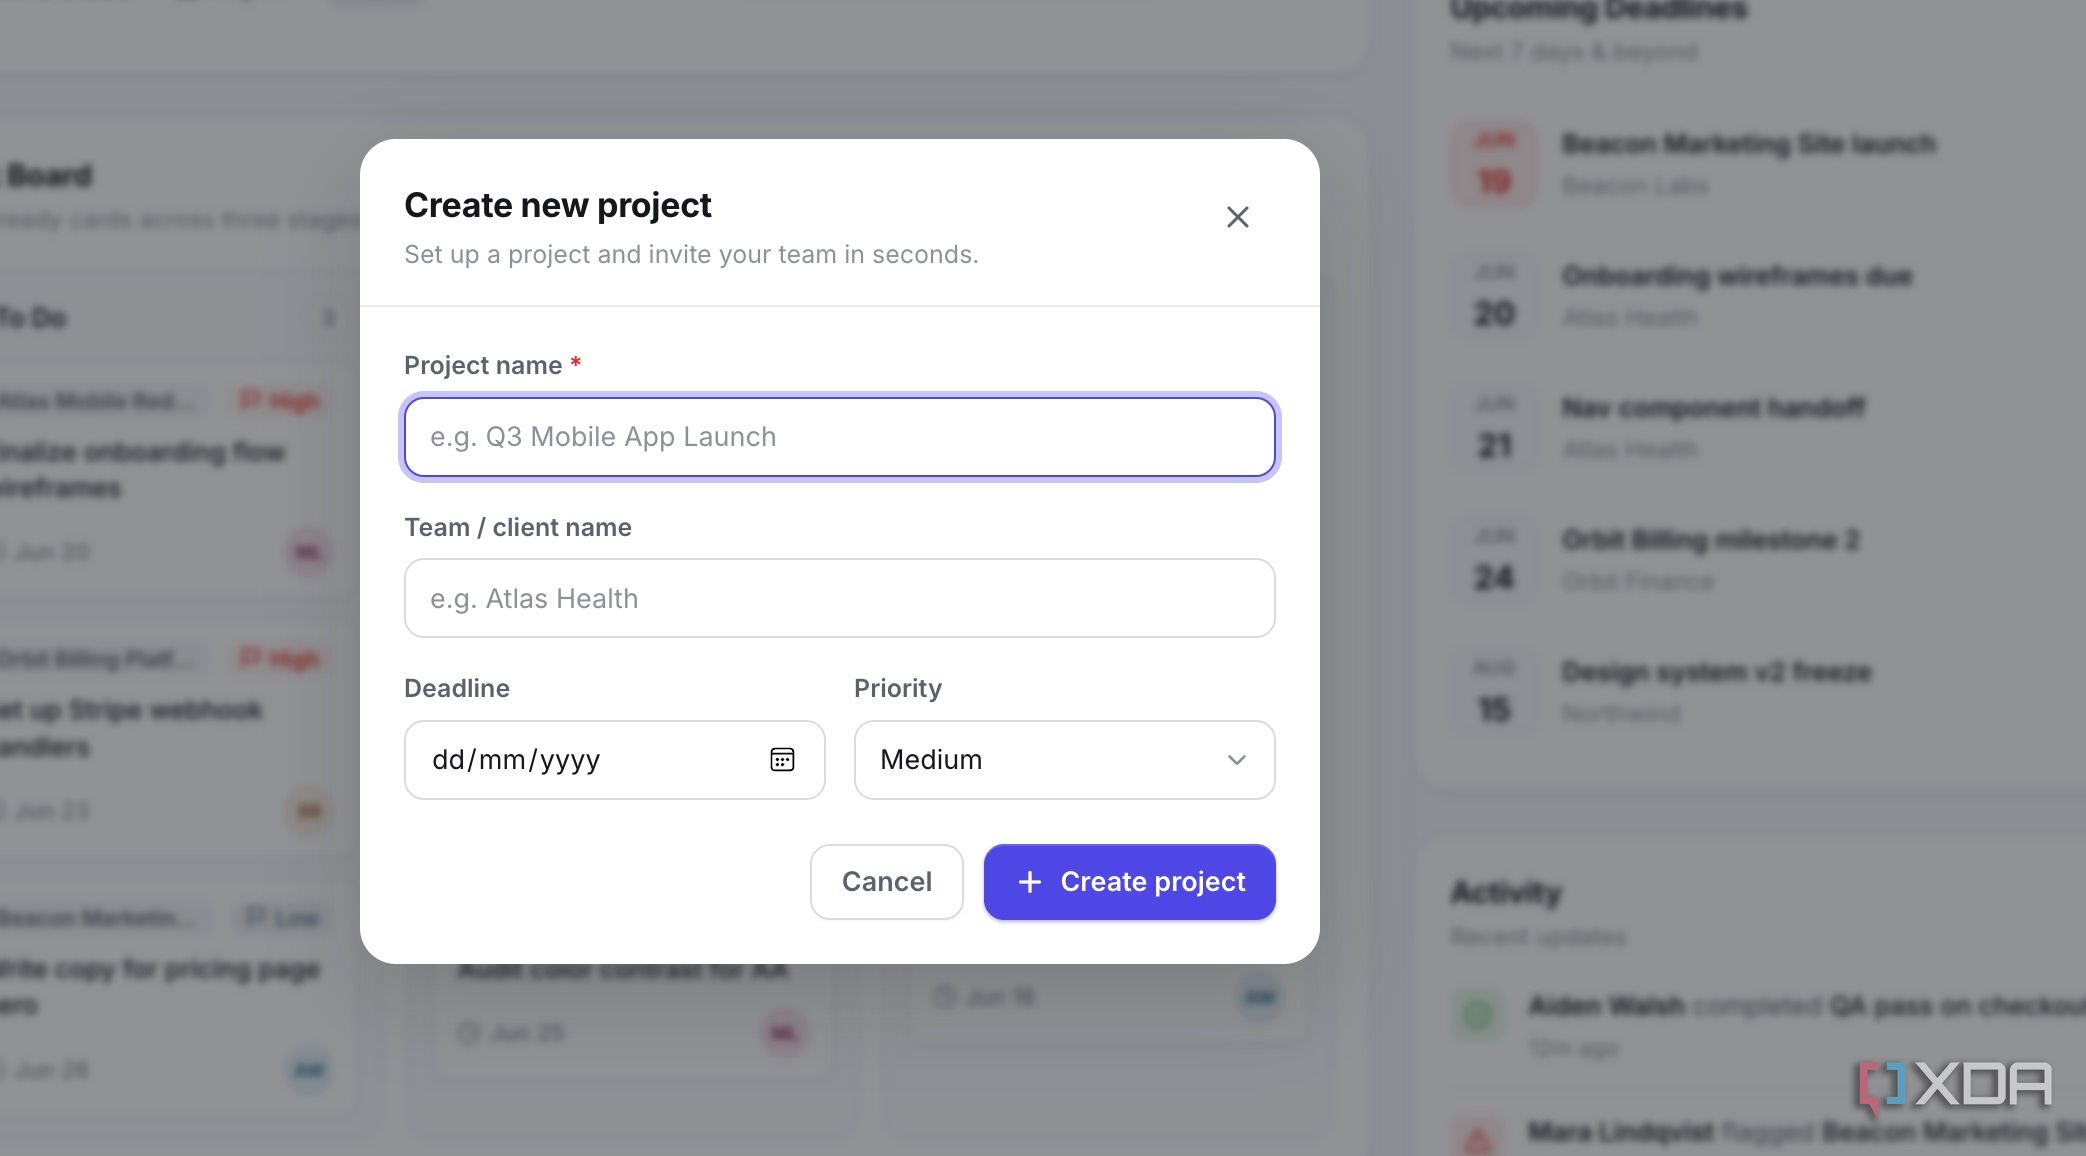This screenshot has width=2086, height=1156.
Task: Click the Create project button
Action: tap(1130, 882)
